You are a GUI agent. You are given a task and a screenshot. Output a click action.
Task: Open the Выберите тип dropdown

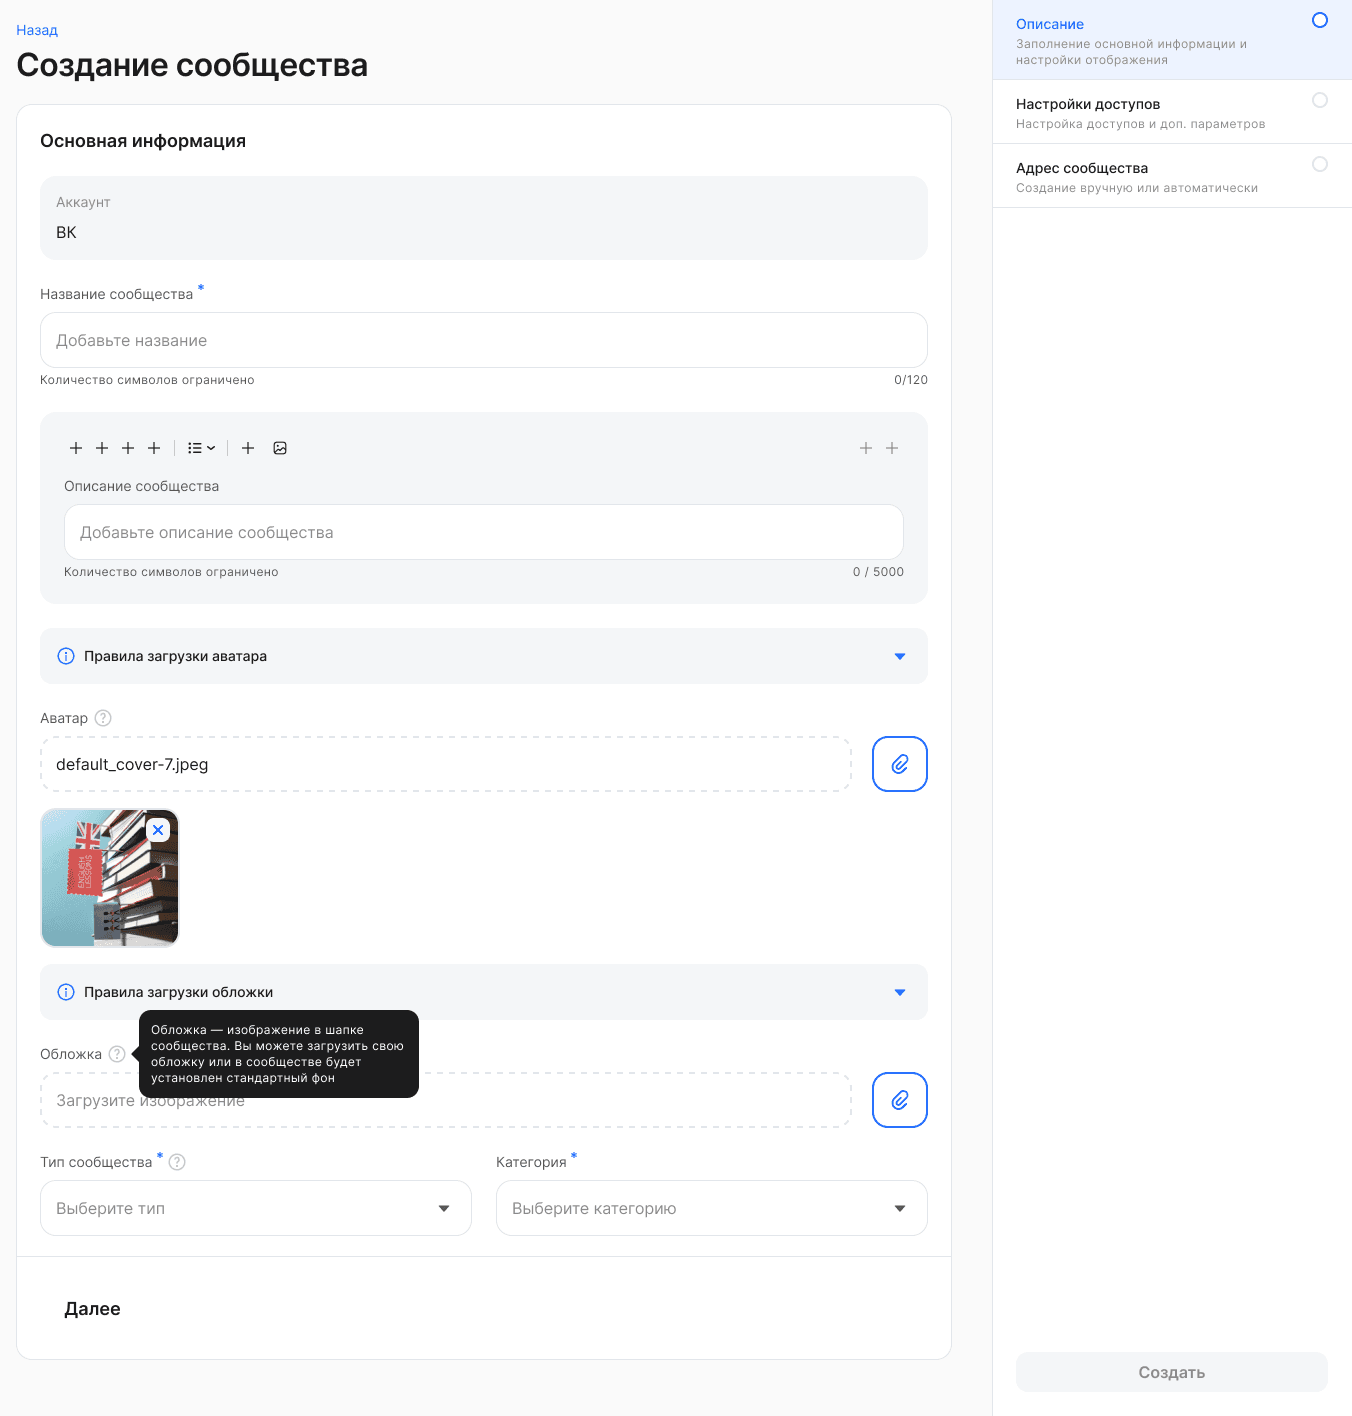pos(256,1208)
